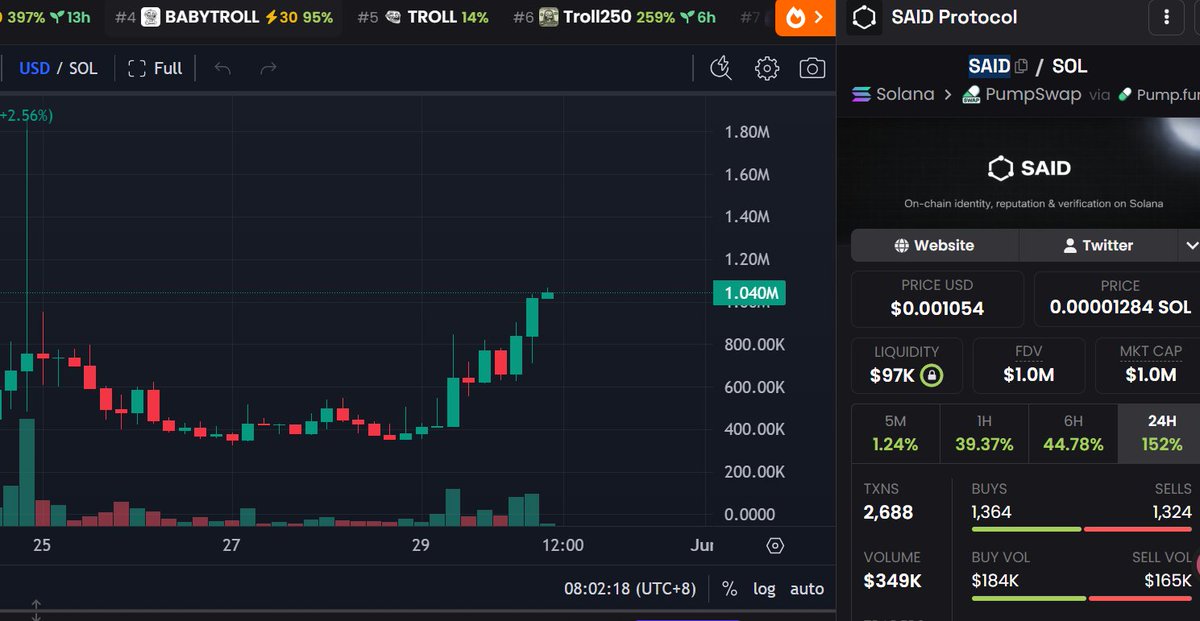Screen dimensions: 1200x621
Task: Select the 24H change tab
Action: tap(1159, 434)
